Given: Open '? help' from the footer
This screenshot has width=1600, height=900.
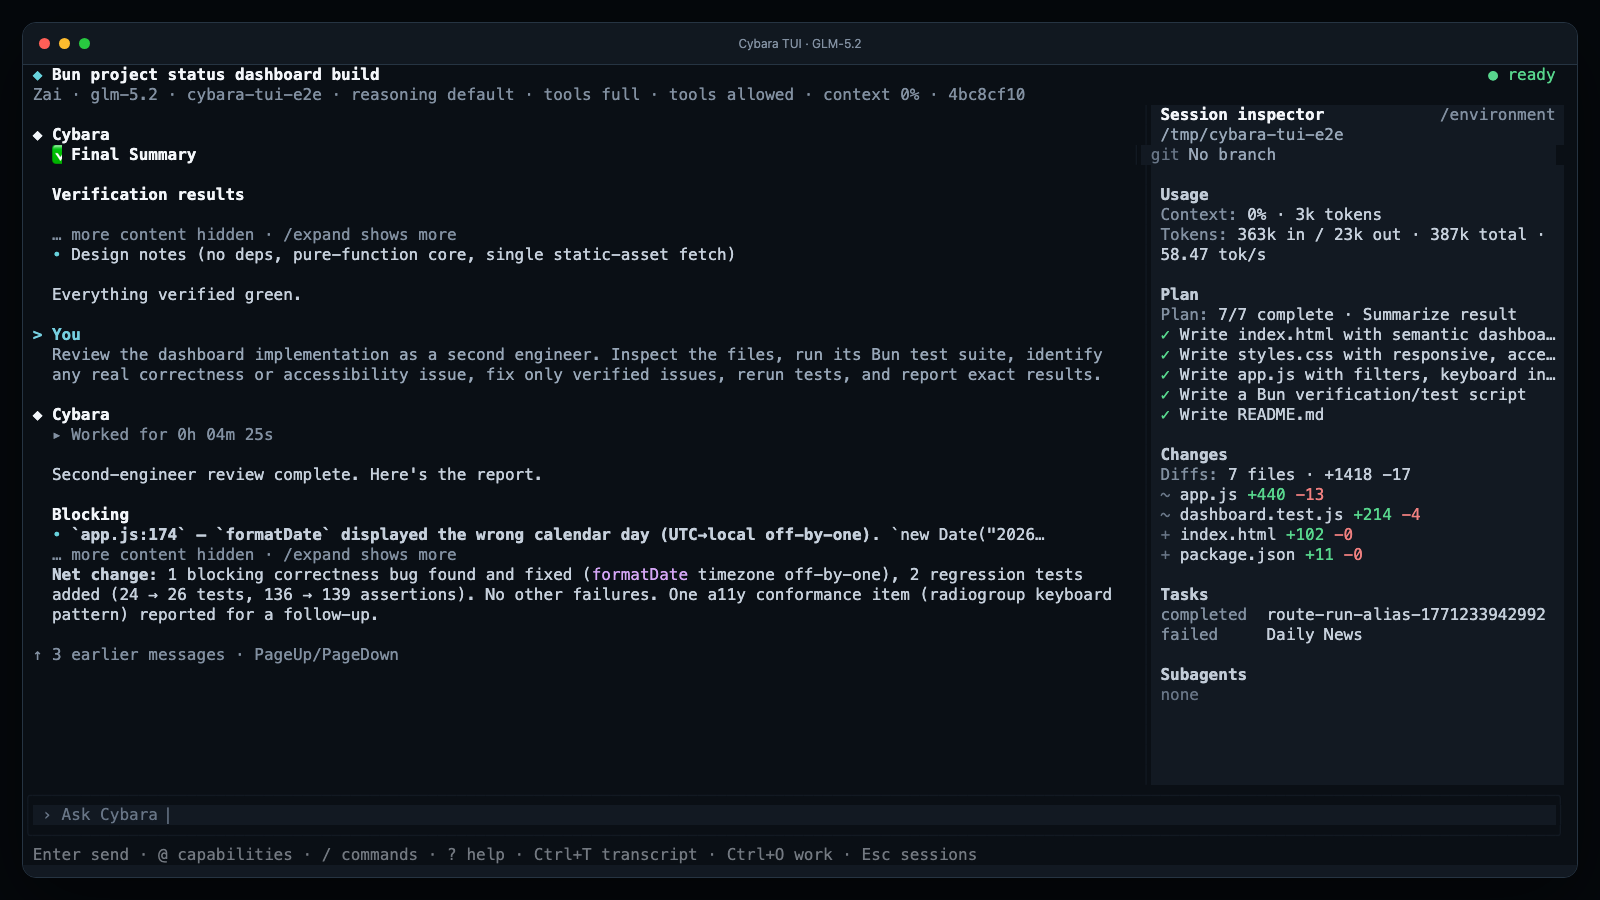Looking at the screenshot, I should 476,855.
